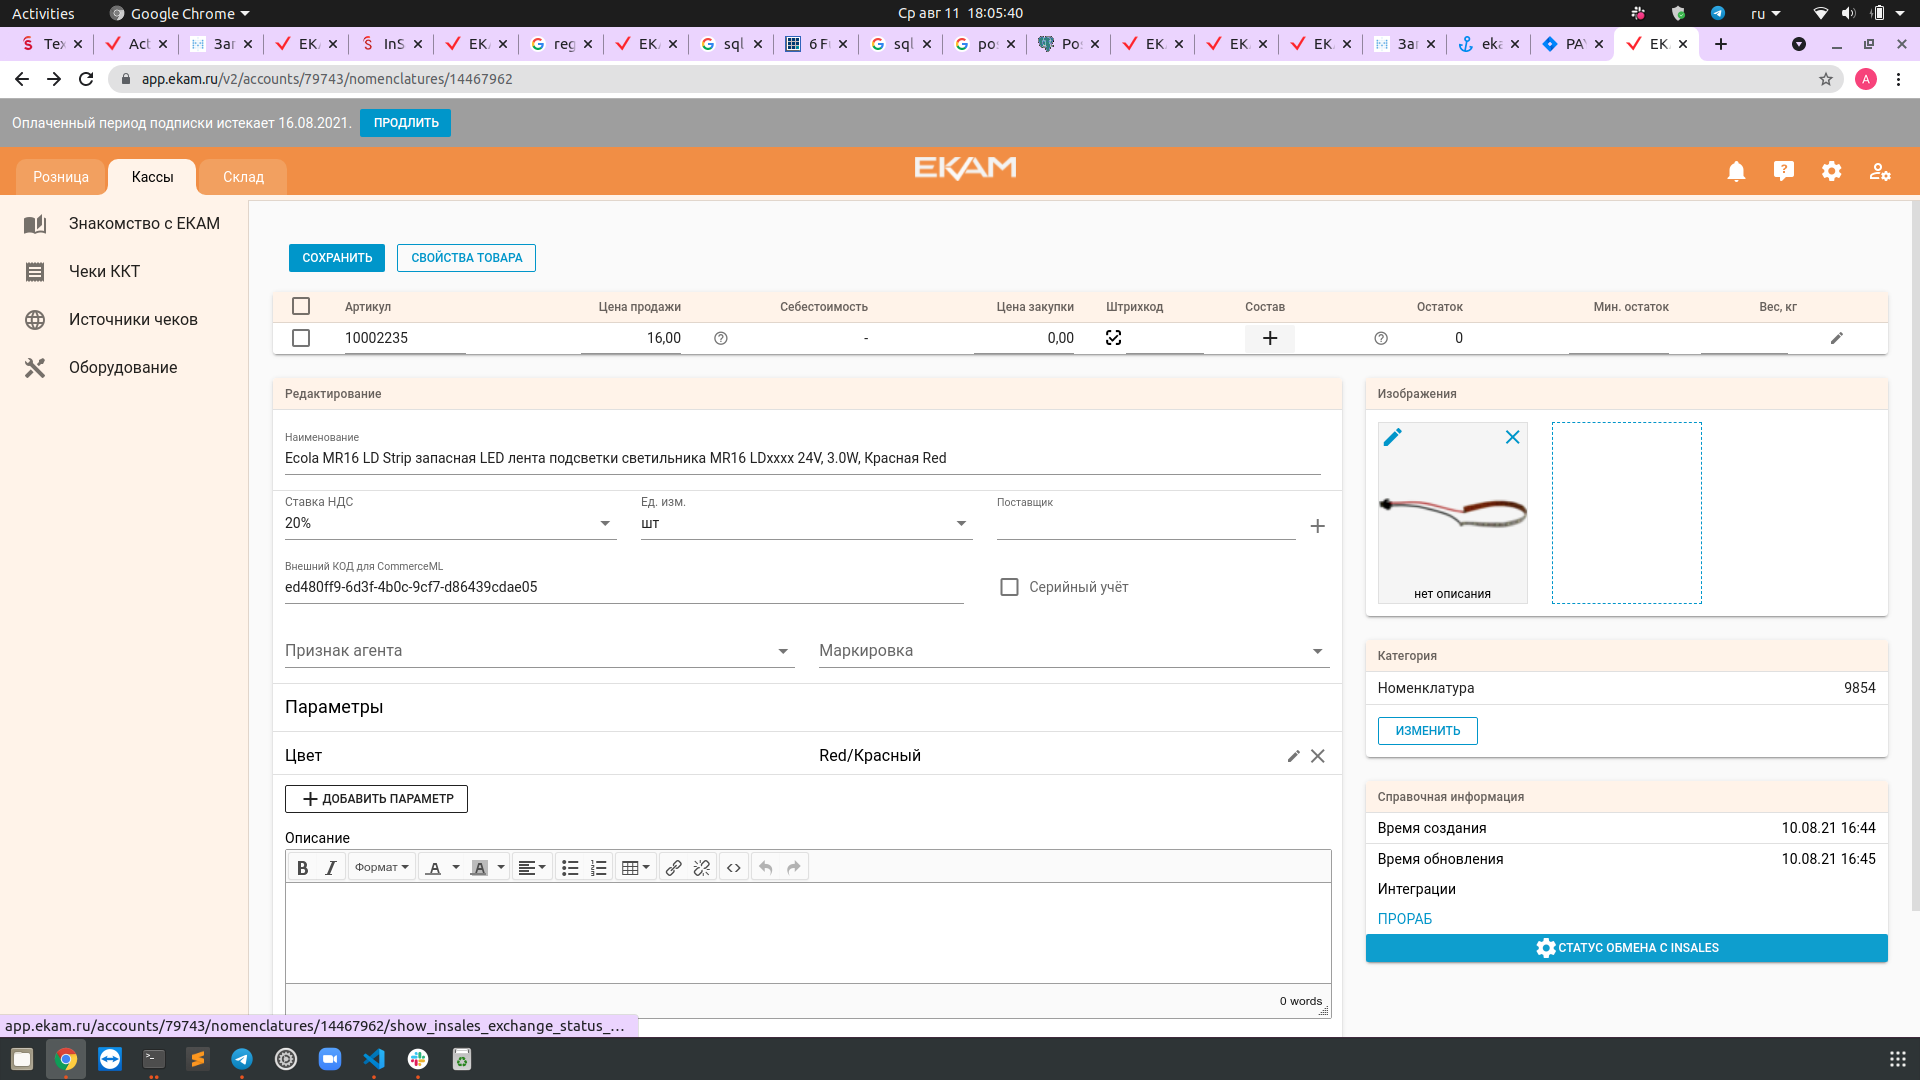Screen dimensions: 1920x1080
Task: Open the text alignment dropdown
Action: pos(532,868)
